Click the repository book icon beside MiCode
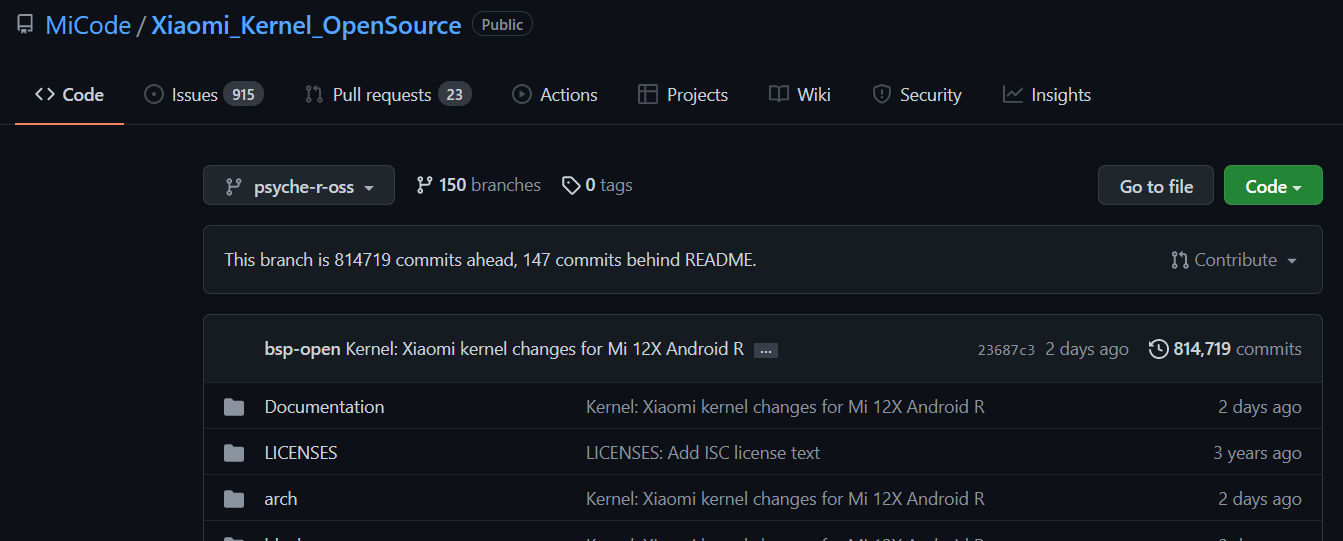This screenshot has width=1343, height=541. 25,25
